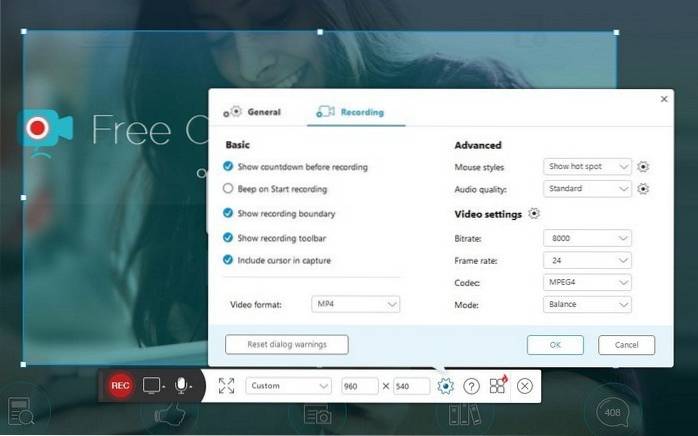Screen dimensions: 698x436
Task: Click the thumbs-up icon at bottom
Action: point(169,414)
